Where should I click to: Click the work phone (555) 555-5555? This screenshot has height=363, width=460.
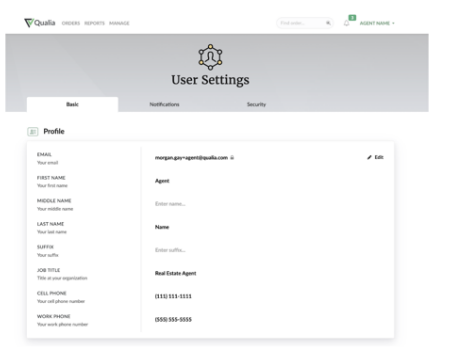click(173, 320)
